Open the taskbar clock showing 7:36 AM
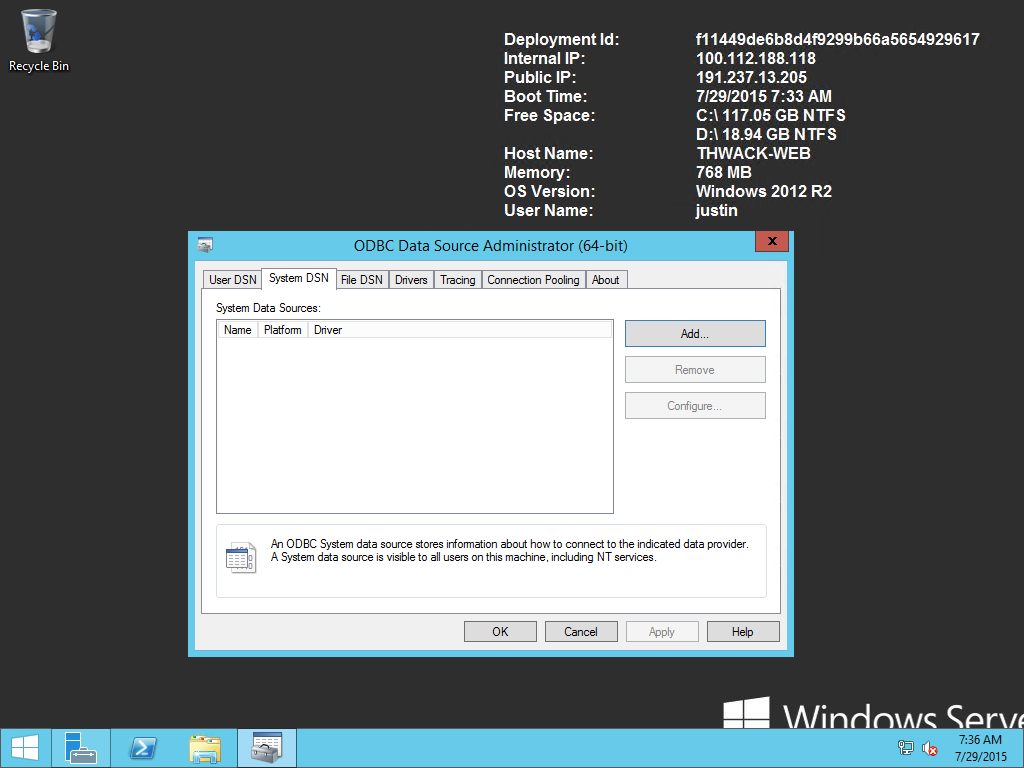 (980, 748)
